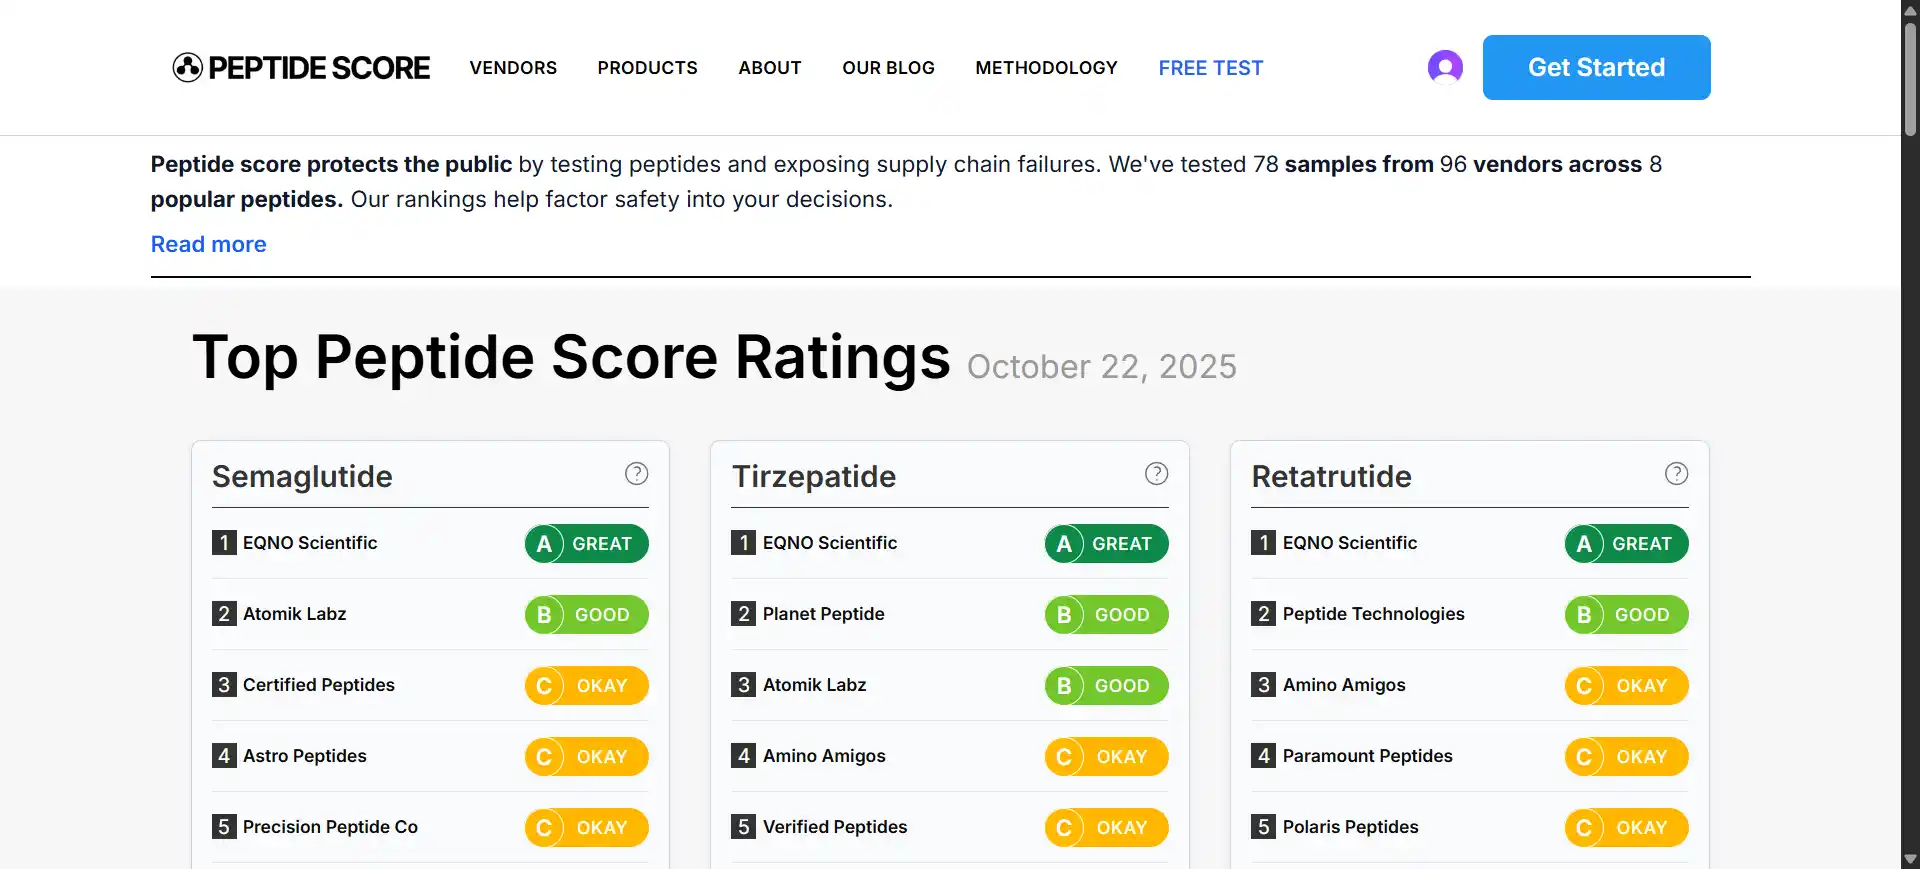The width and height of the screenshot is (1920, 869).
Task: Open the user avatar profile icon
Action: click(1444, 67)
